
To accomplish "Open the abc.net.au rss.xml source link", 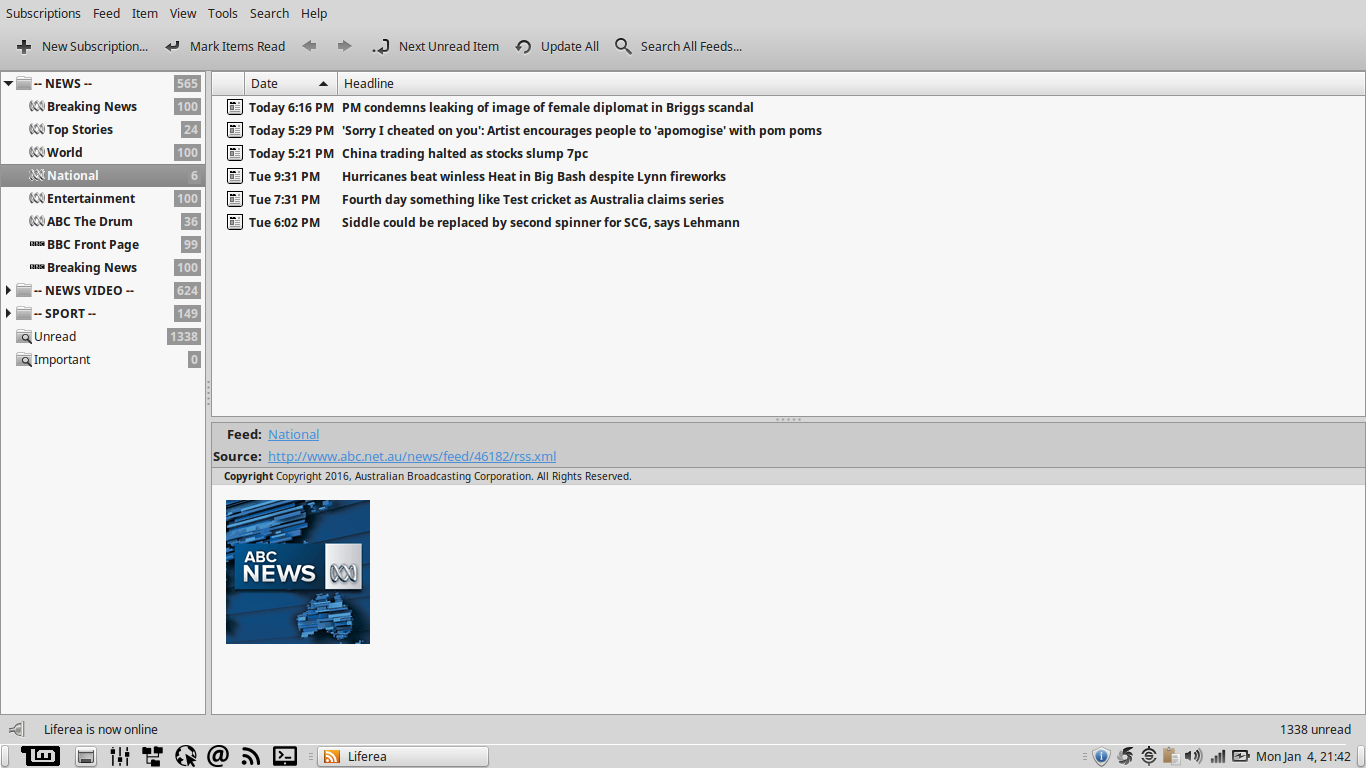I will tap(412, 456).
